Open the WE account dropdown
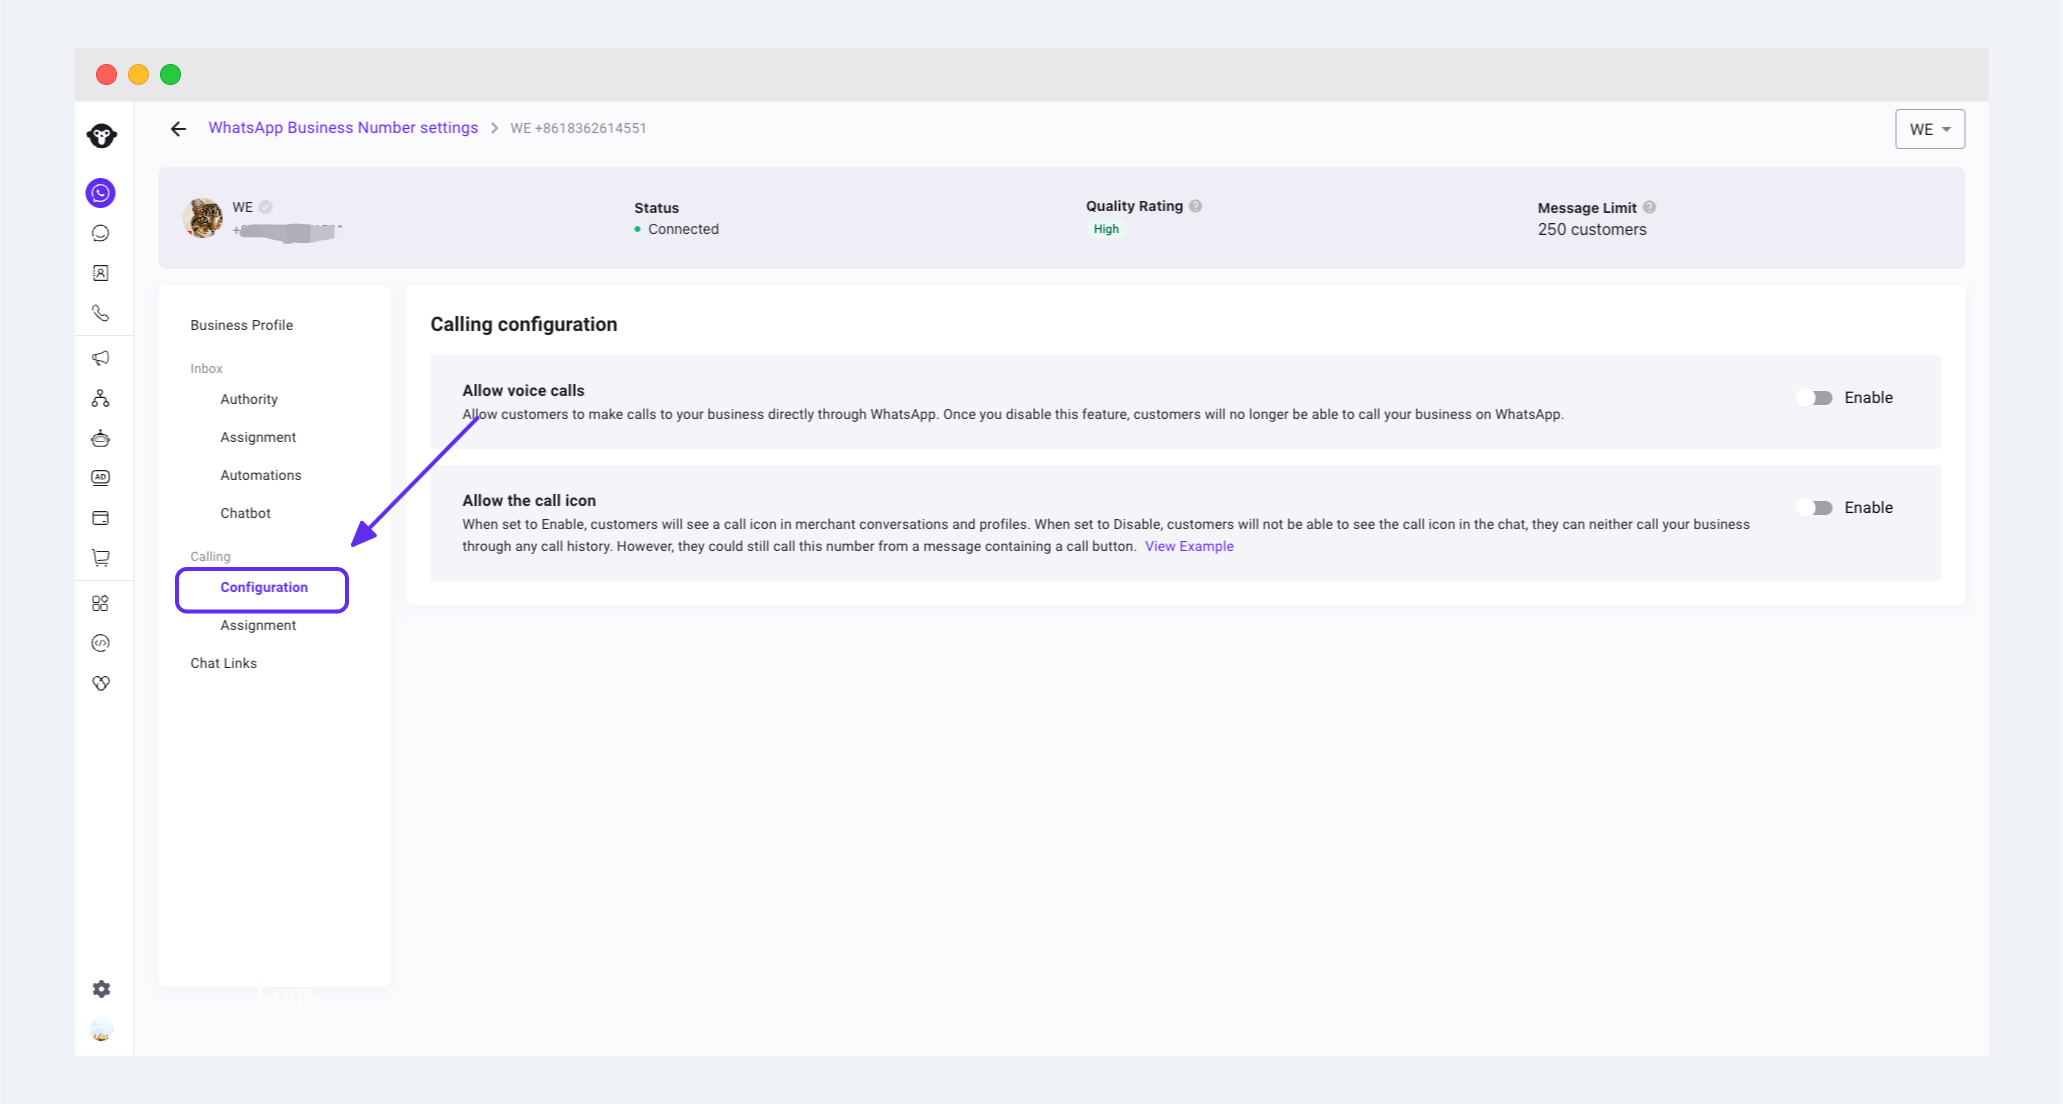 [1929, 130]
